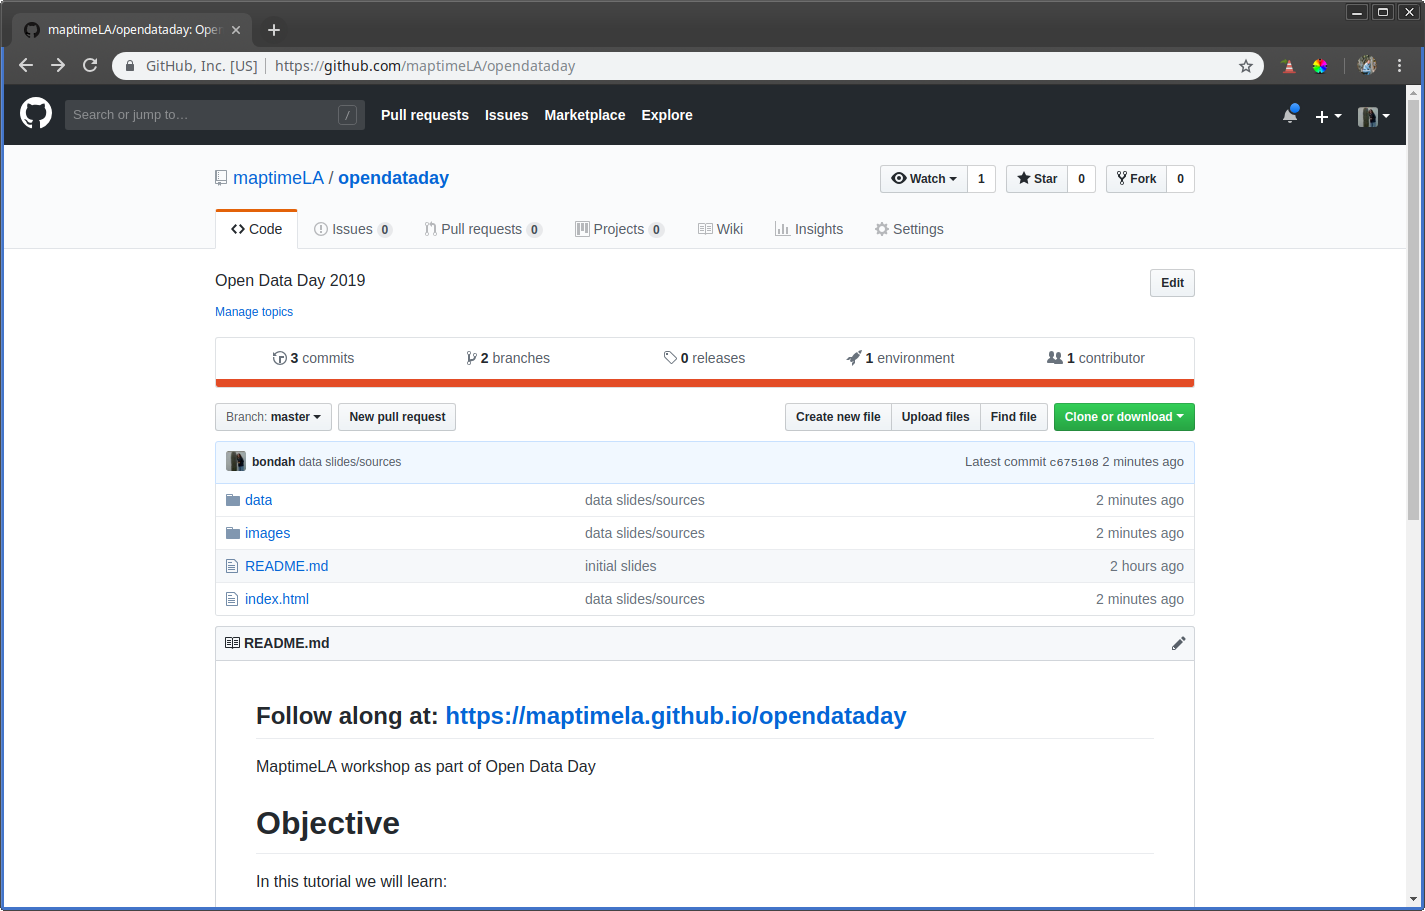Click the index.html file icon
This screenshot has height=911, width=1425.
(232, 599)
